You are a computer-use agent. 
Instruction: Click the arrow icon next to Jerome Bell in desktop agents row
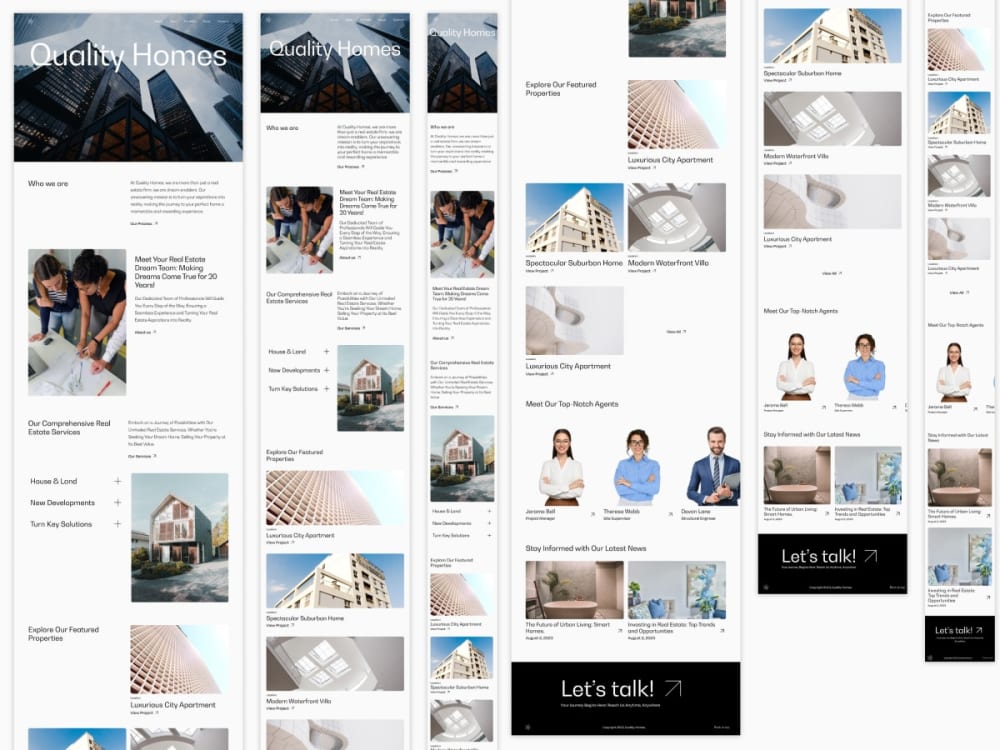[592, 514]
